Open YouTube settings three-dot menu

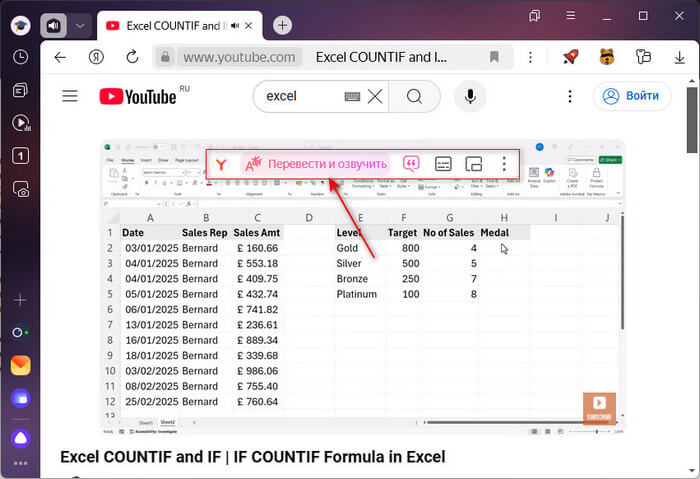[x=569, y=96]
